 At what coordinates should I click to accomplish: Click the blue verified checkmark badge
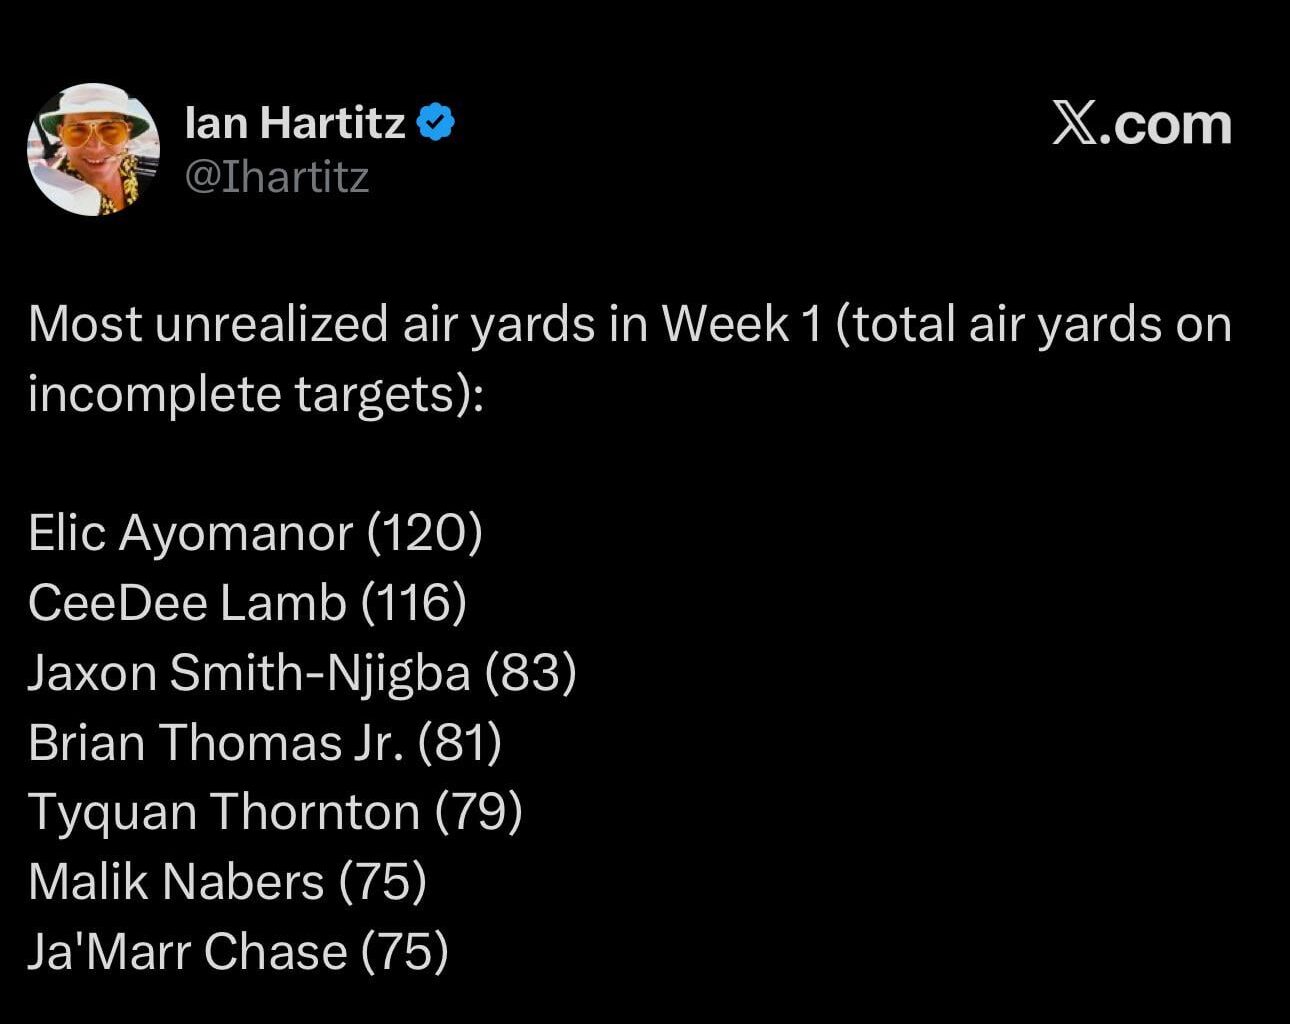[x=436, y=123]
